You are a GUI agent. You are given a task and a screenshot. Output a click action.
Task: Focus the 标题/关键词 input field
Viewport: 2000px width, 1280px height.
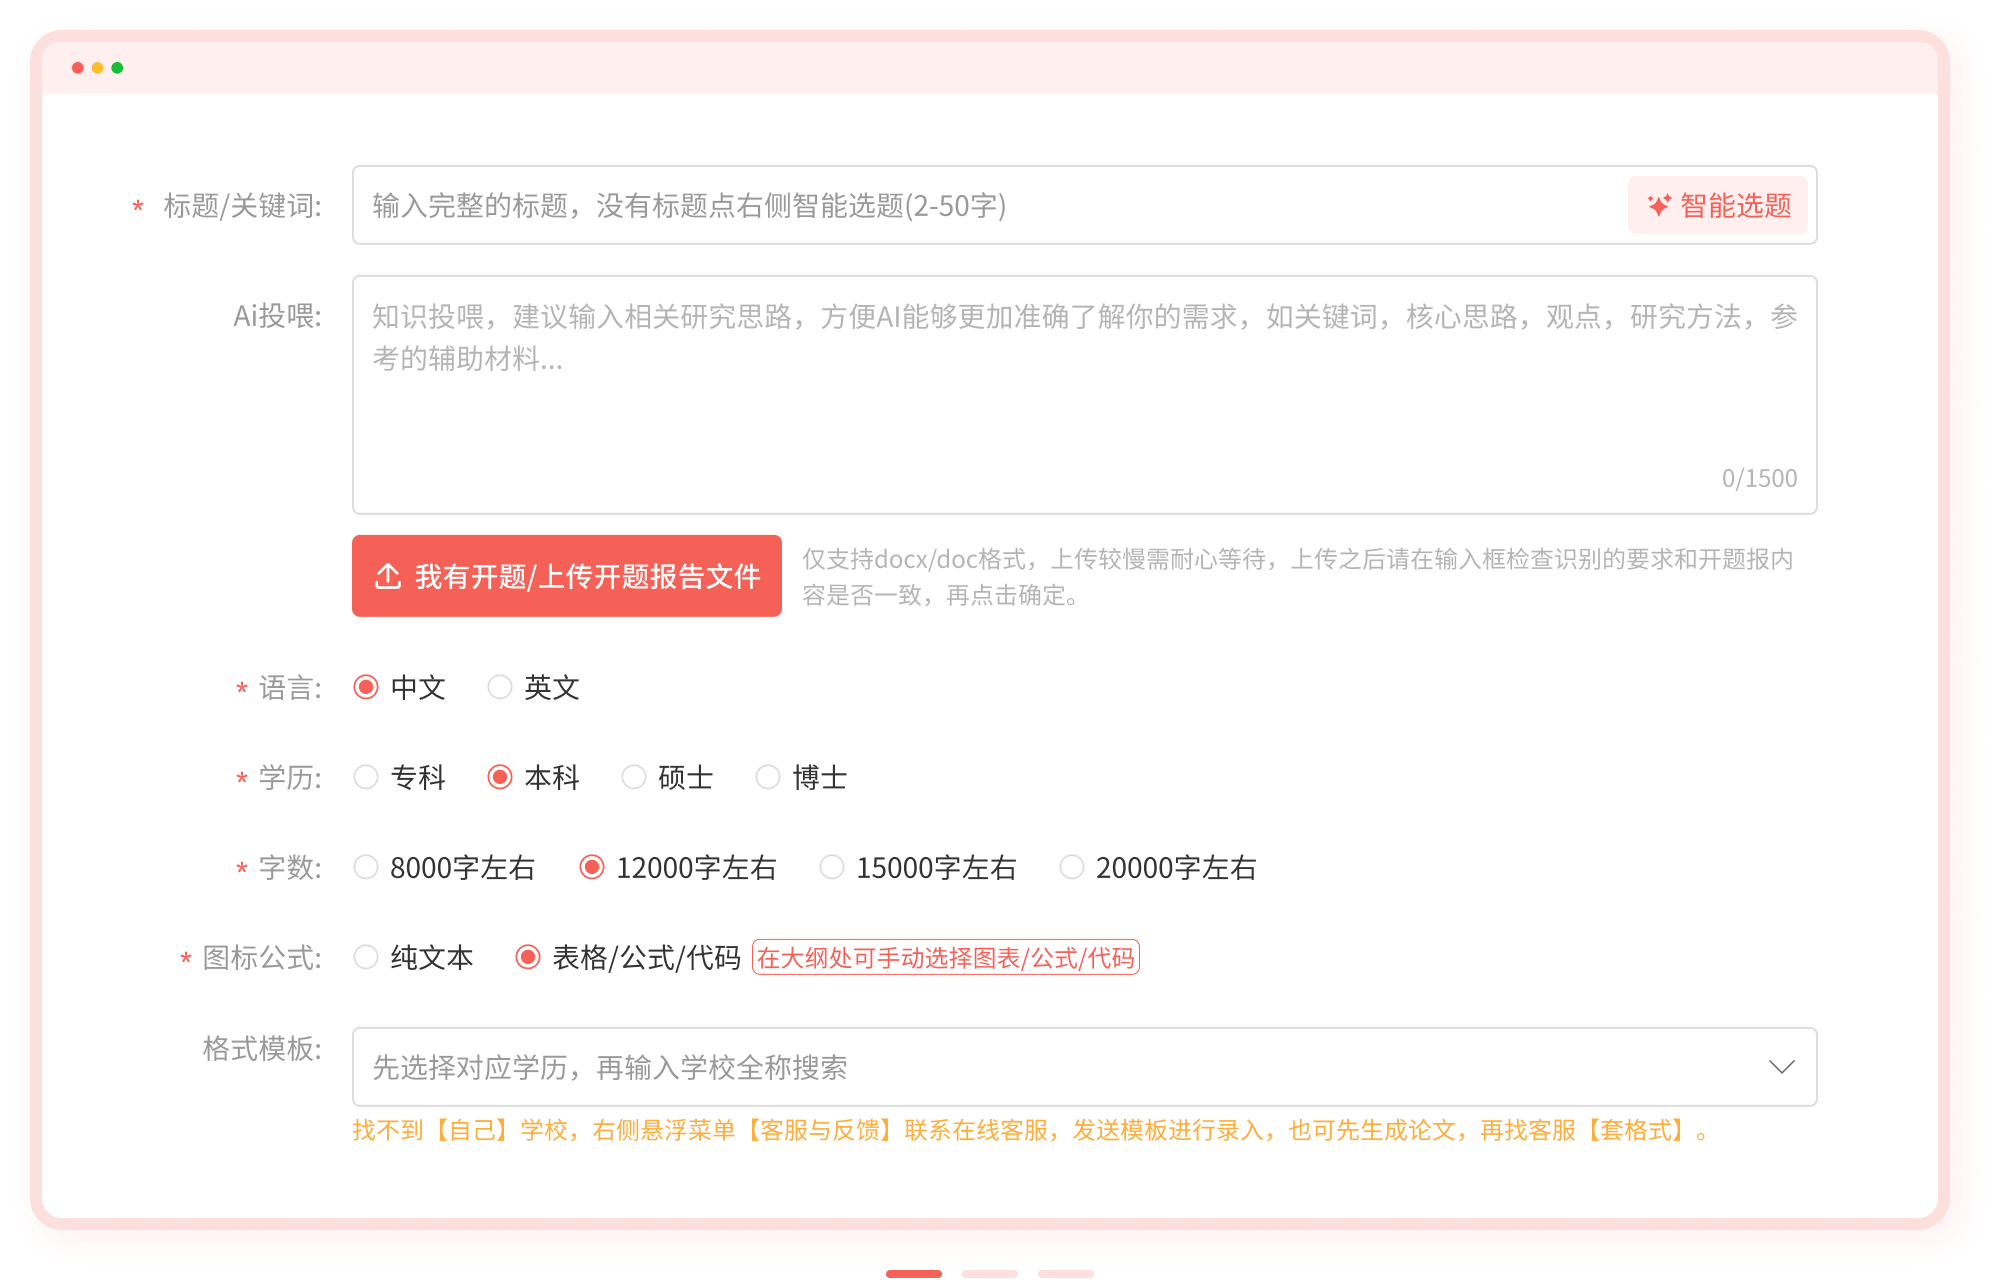(x=990, y=205)
